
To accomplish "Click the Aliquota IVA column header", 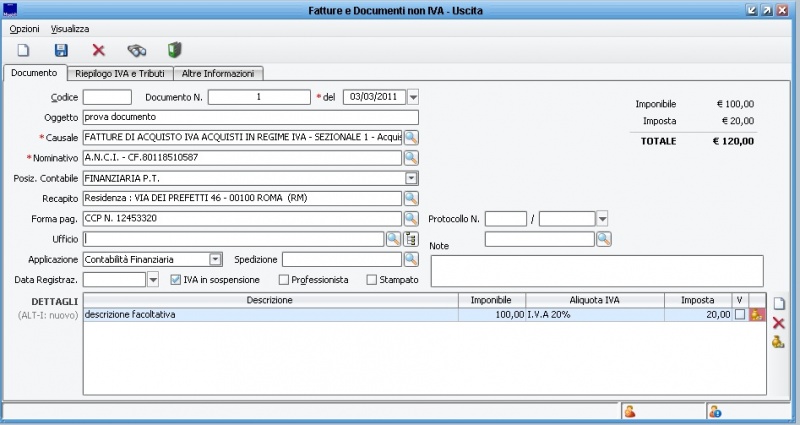I will tap(595, 300).
